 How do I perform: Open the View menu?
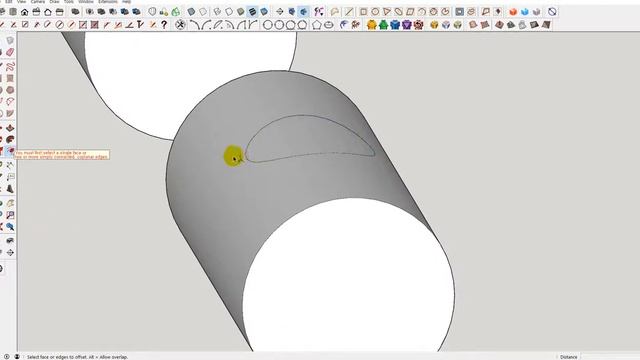[x=21, y=2]
